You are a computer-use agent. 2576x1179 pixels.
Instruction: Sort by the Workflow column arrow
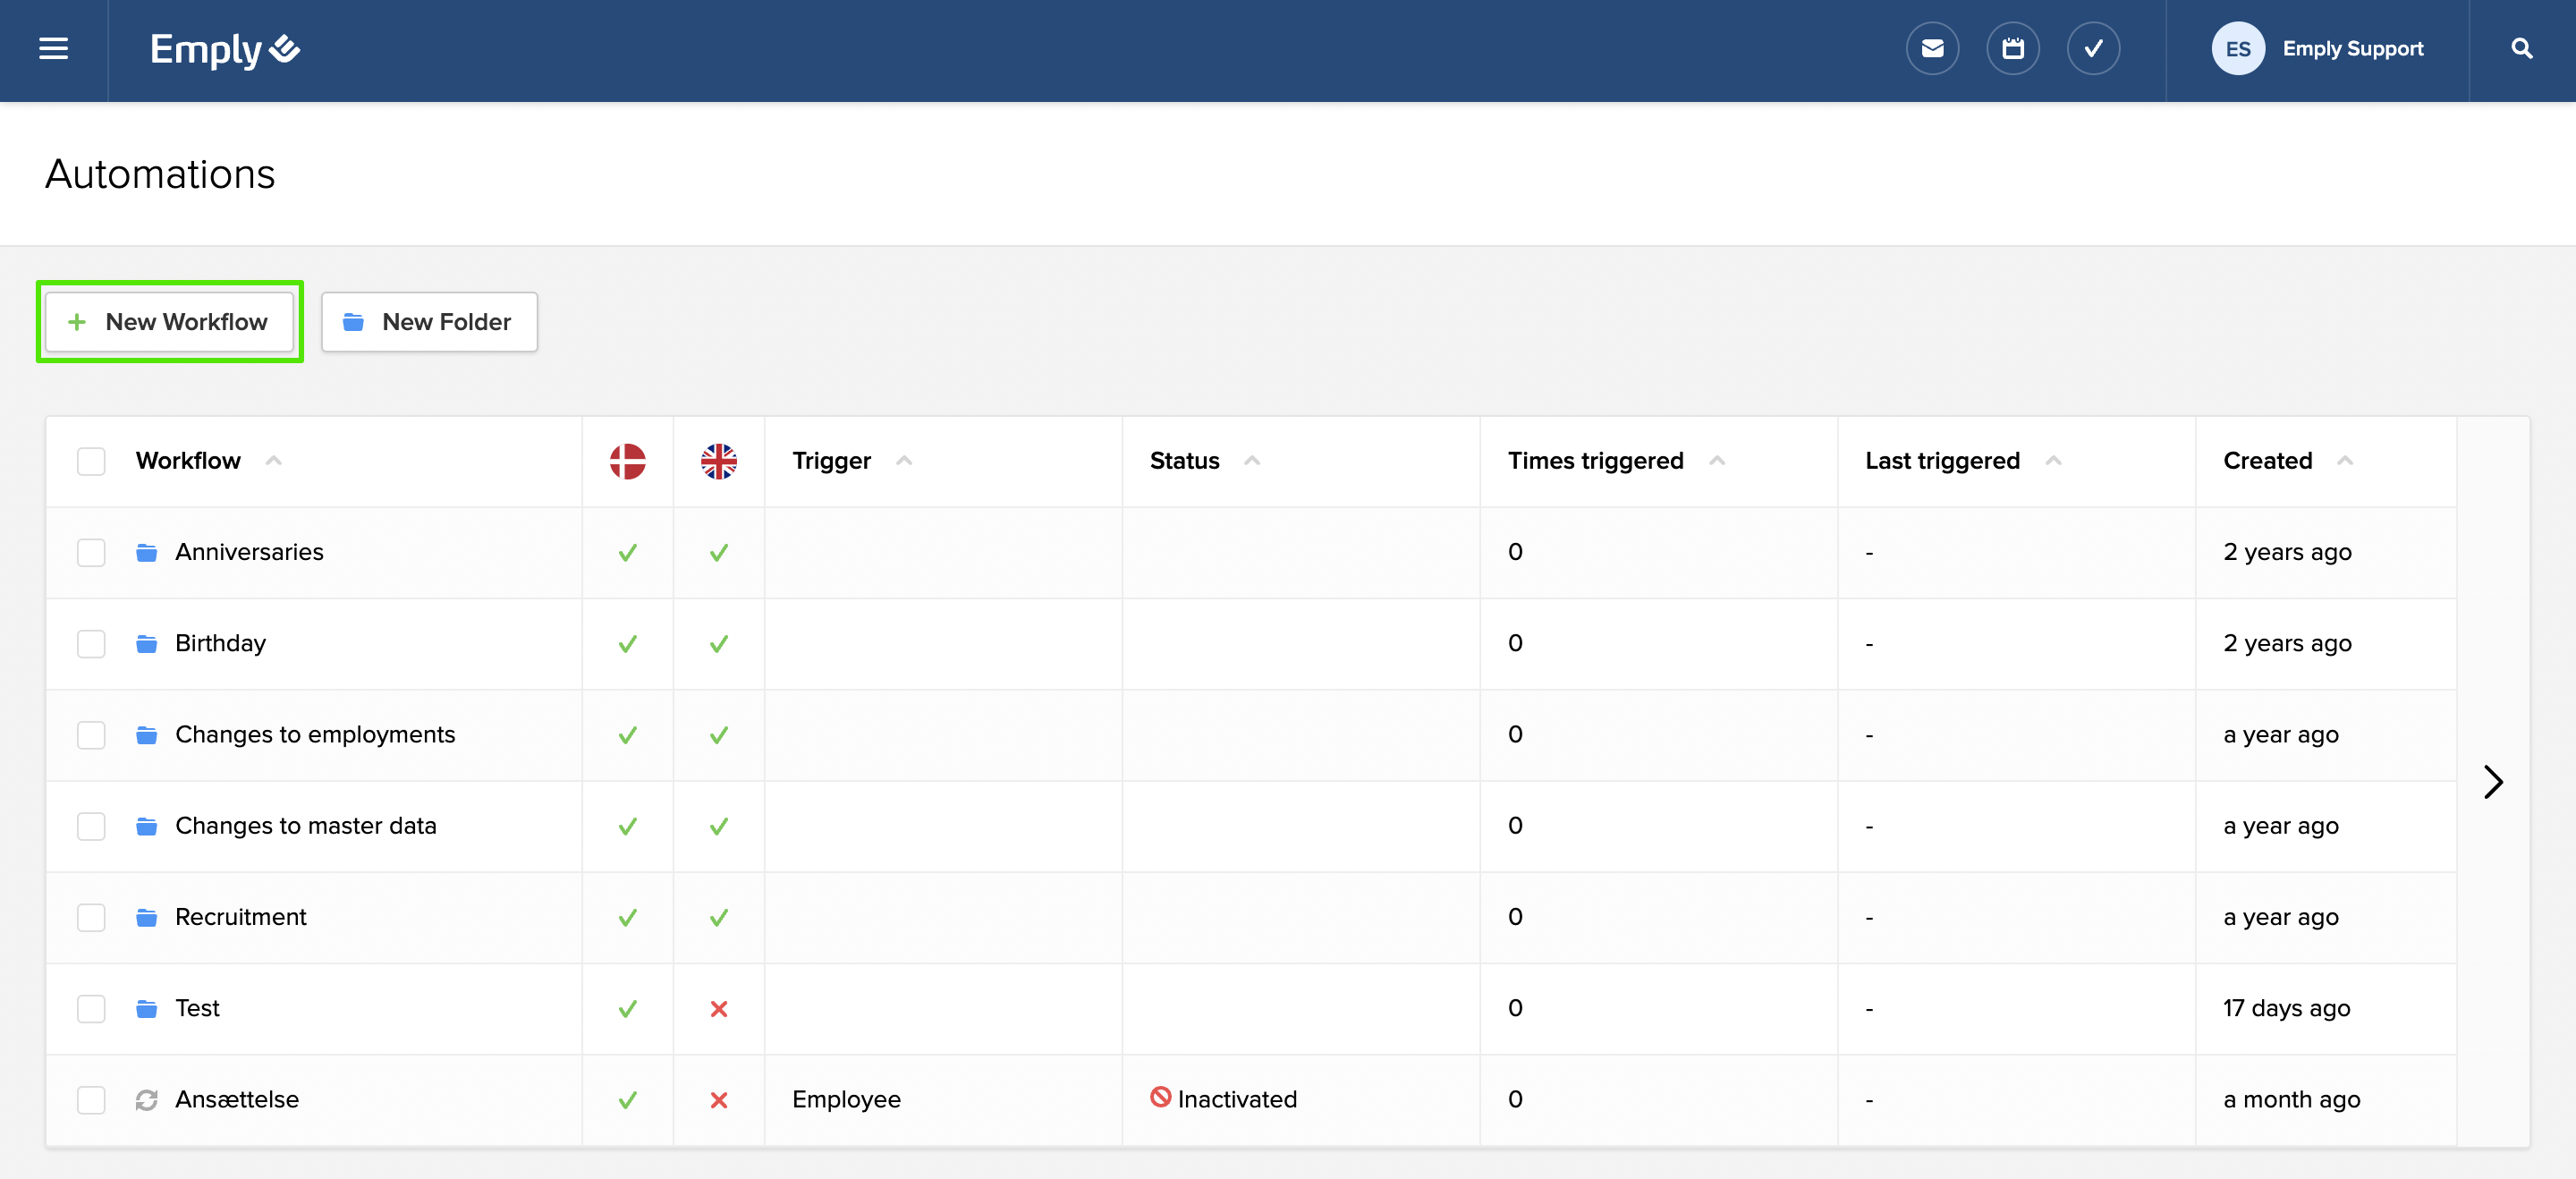[x=273, y=461]
